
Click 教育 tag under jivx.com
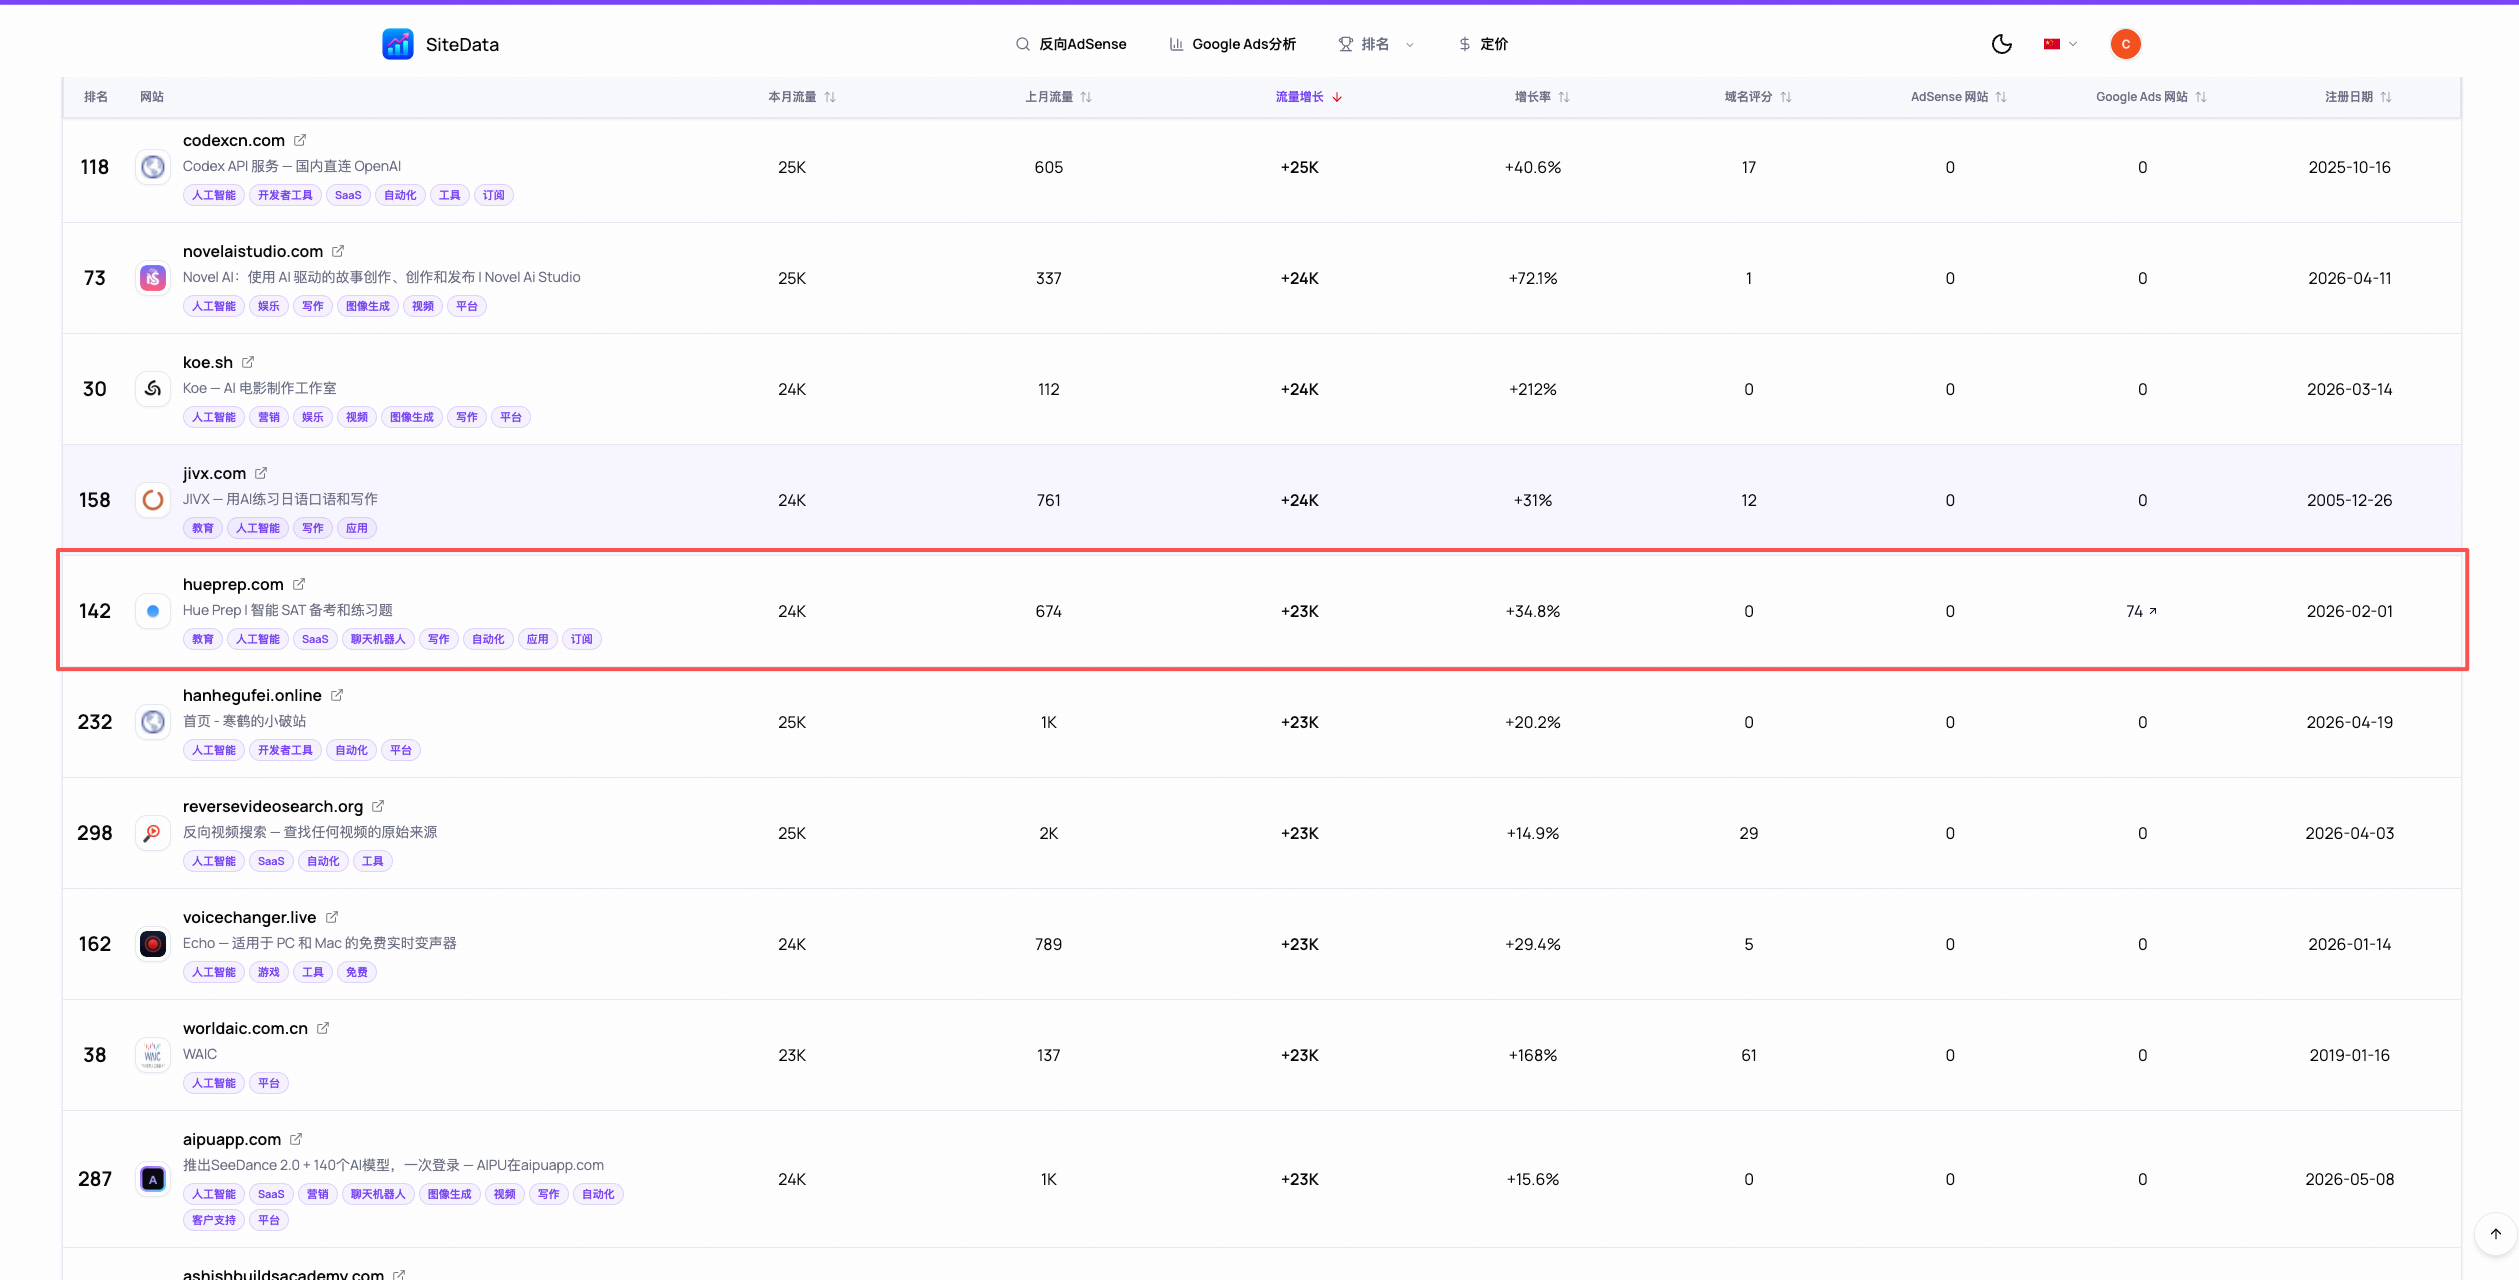(x=203, y=528)
